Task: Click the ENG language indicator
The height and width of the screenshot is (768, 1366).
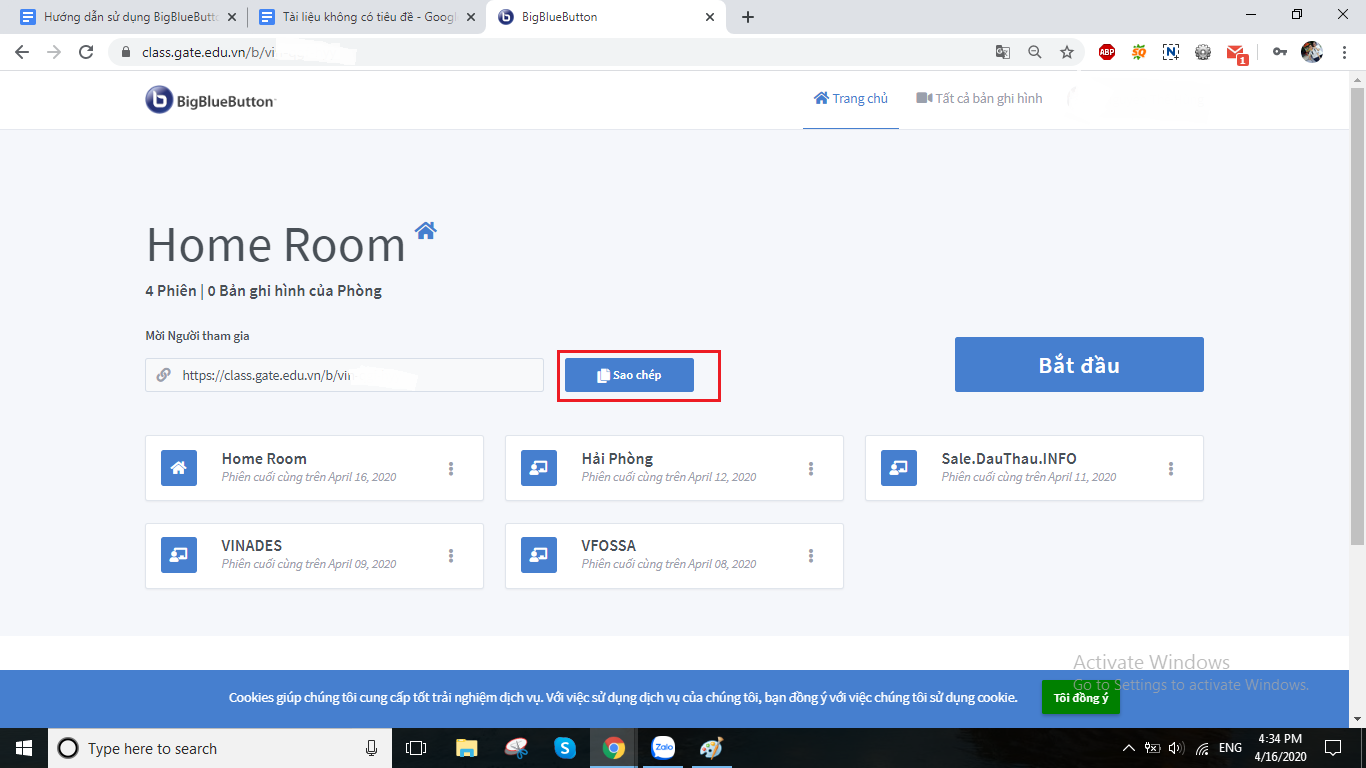Action: coord(1230,748)
